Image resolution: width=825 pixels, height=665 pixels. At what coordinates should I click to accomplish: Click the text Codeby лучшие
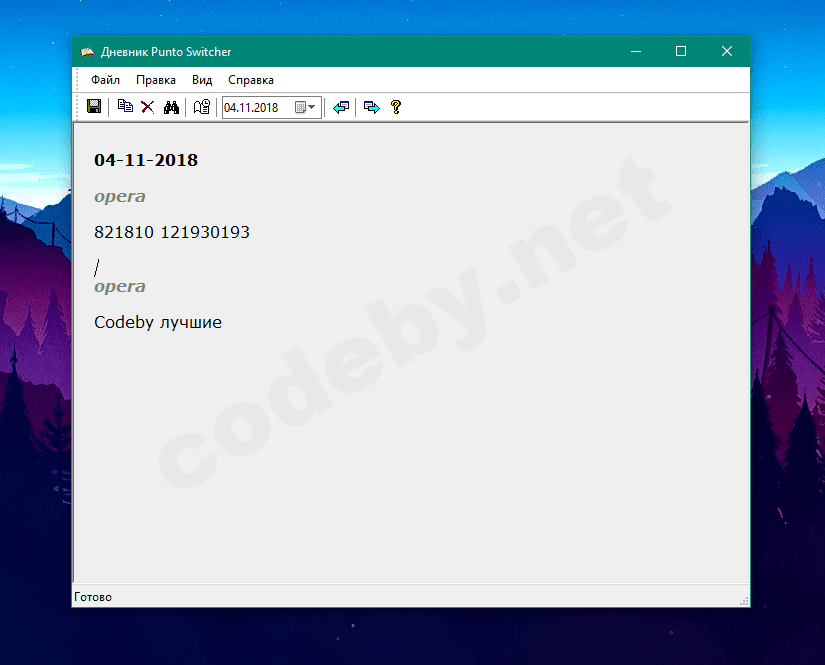coord(158,322)
